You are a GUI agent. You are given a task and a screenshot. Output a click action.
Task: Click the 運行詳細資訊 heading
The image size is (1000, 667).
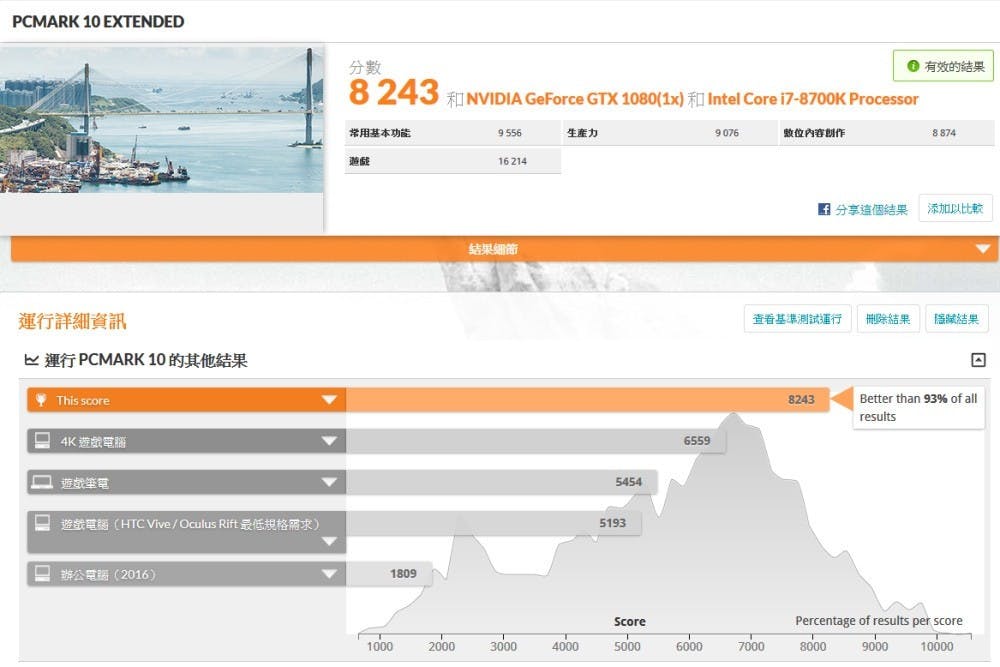click(72, 321)
